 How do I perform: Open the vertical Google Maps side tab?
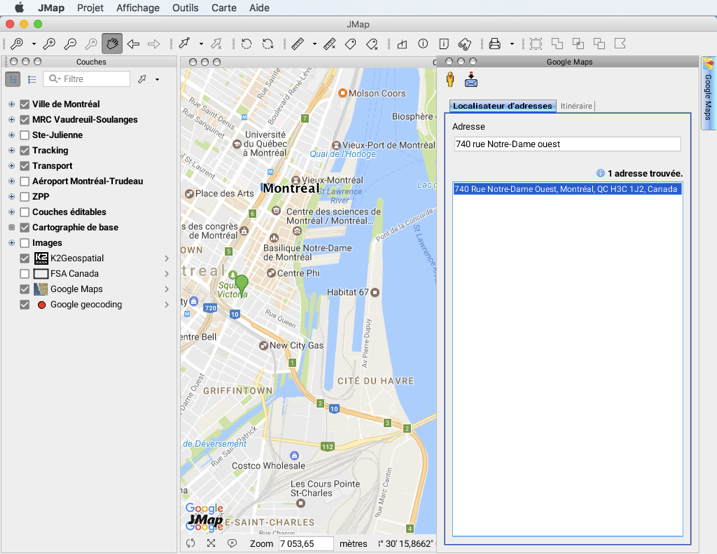tap(708, 92)
